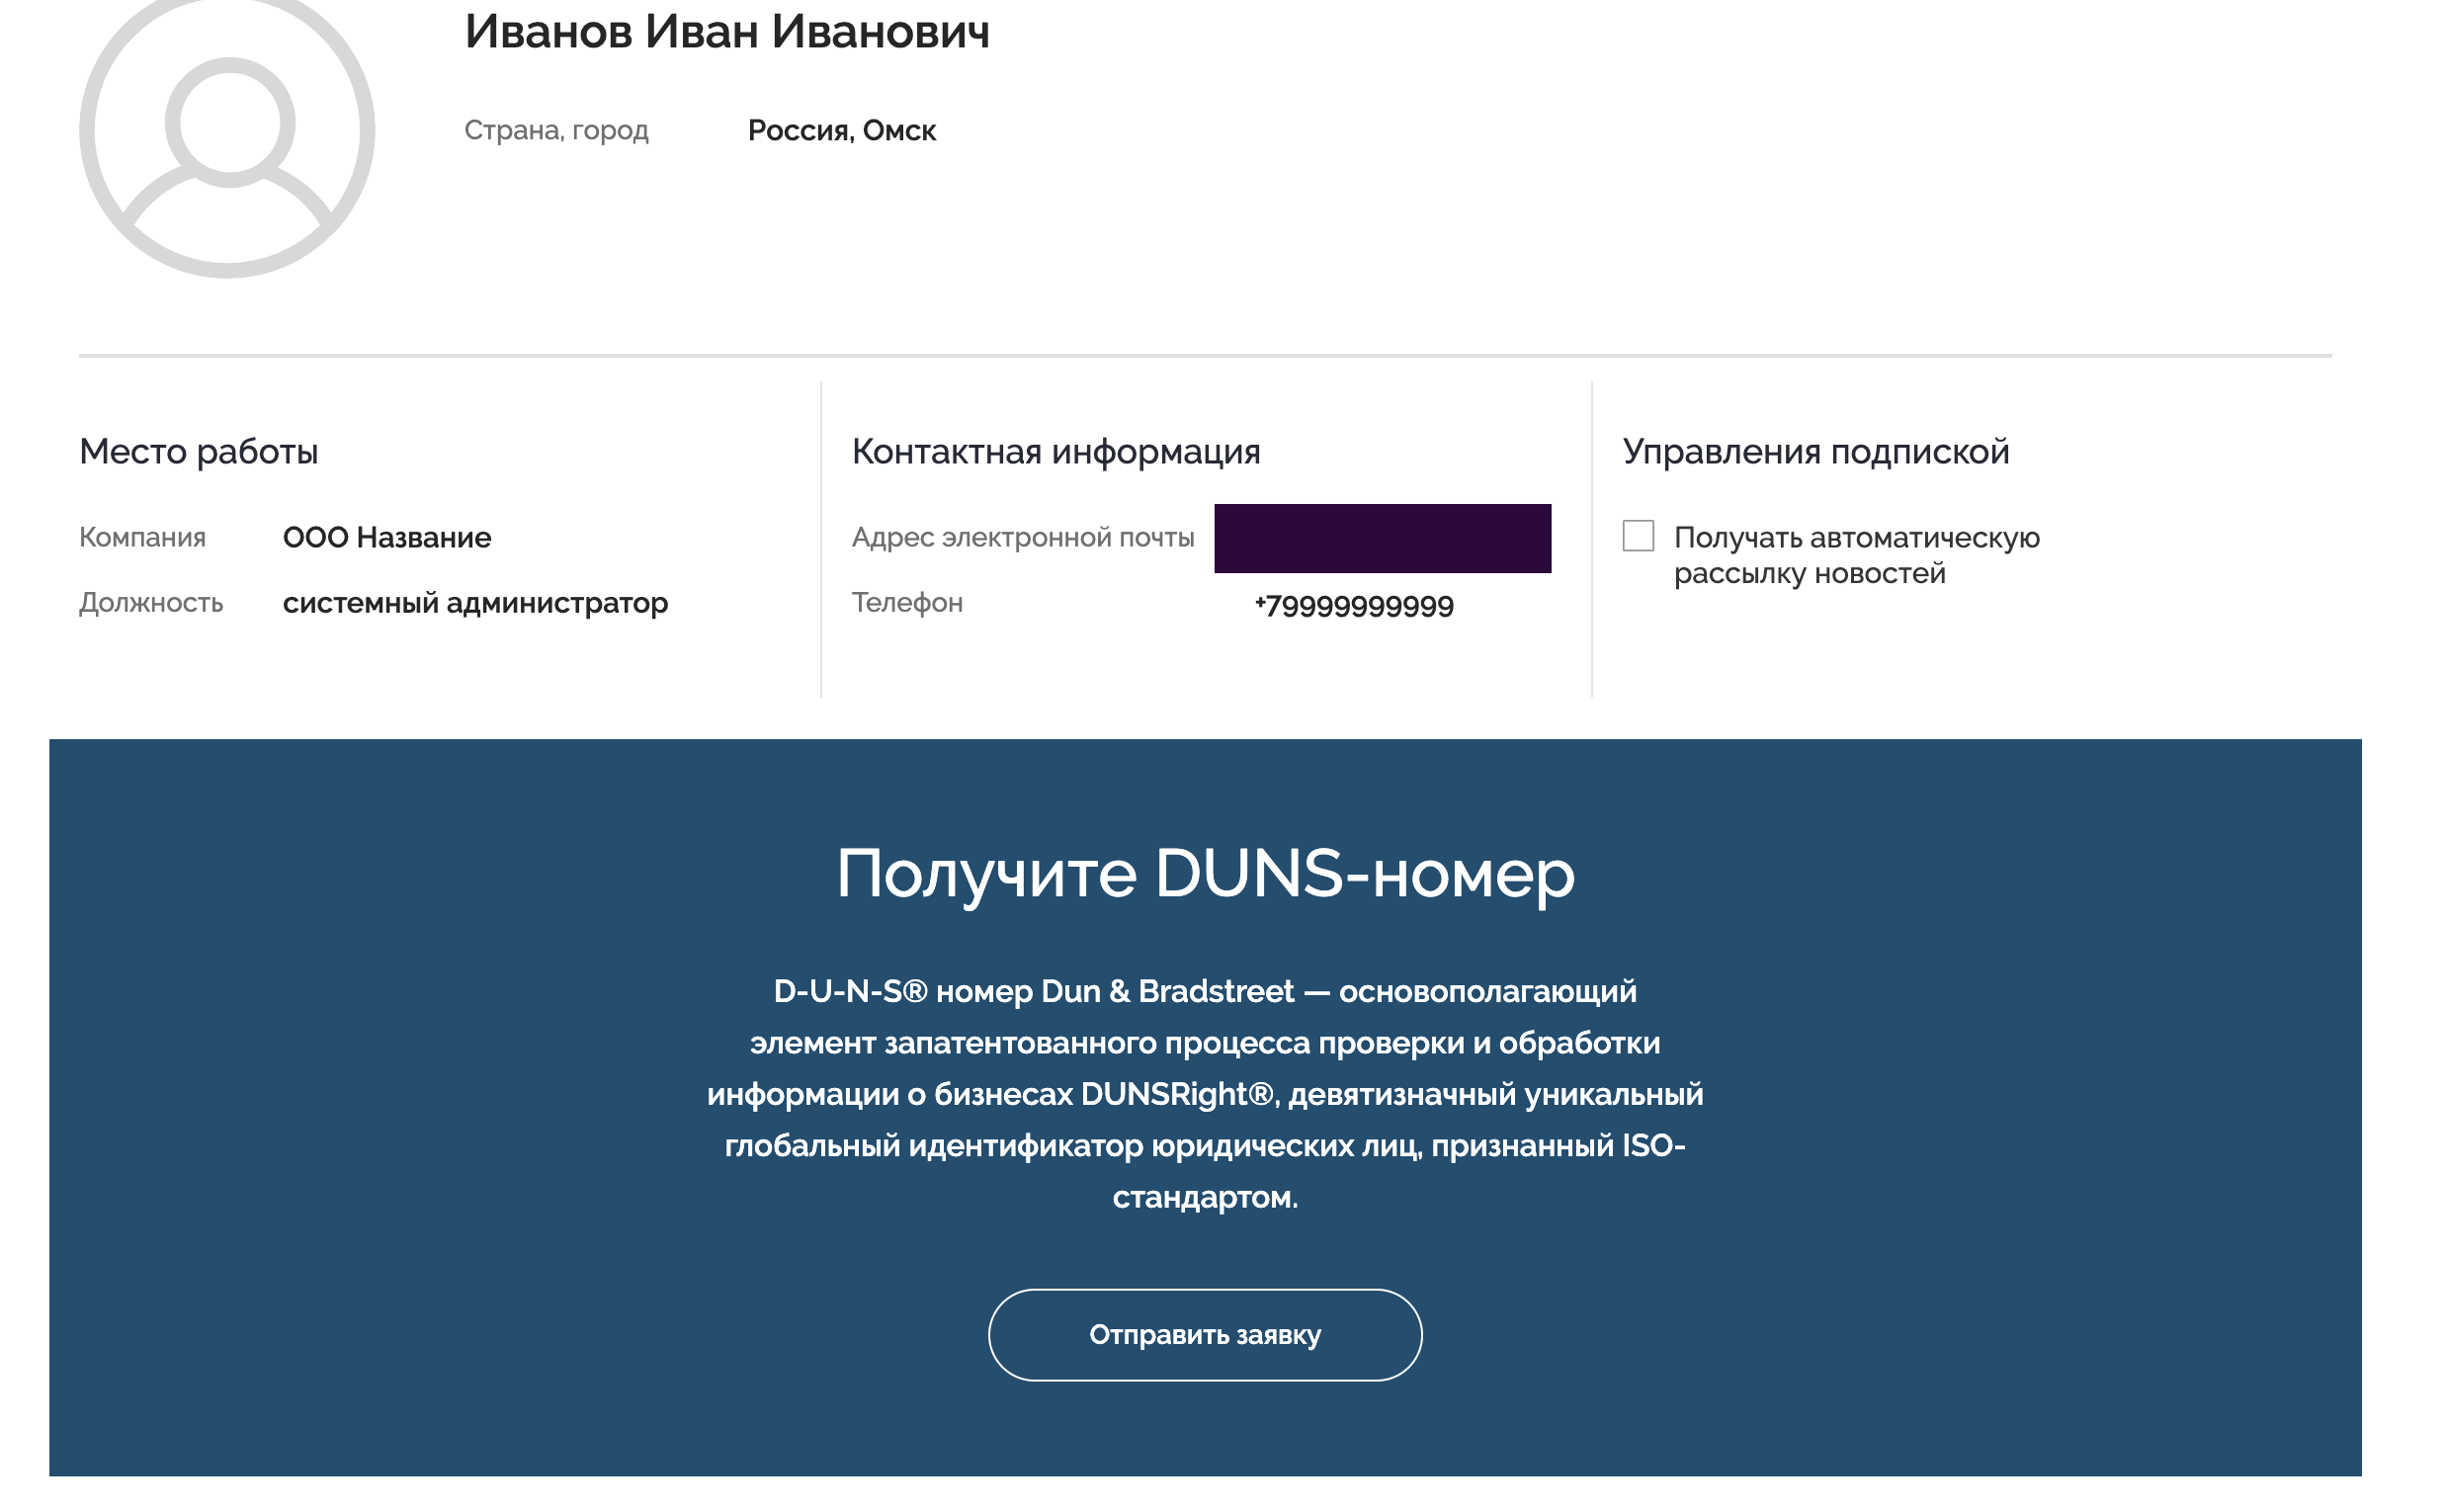
Task: Enable automatic news mailing checkbox
Action: click(1638, 536)
